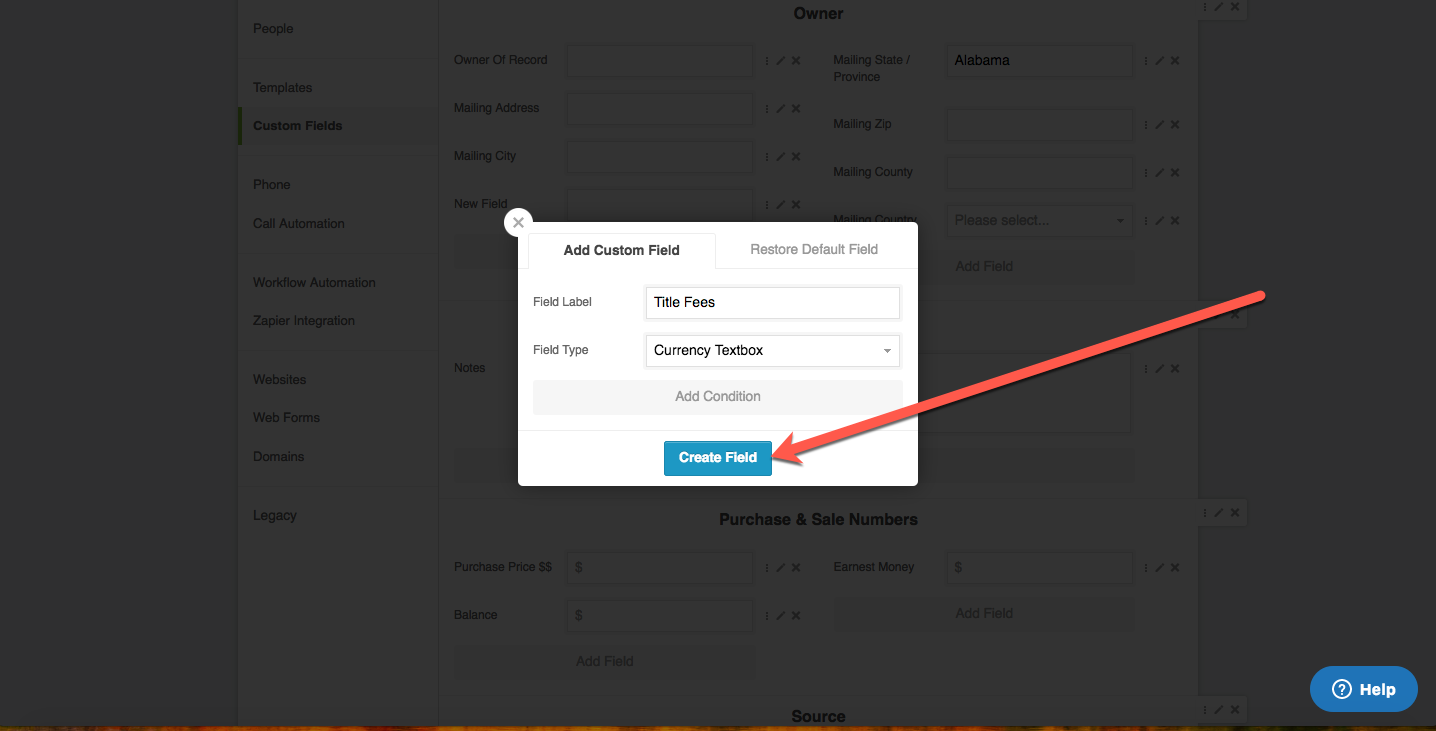The width and height of the screenshot is (1436, 731).
Task: Edit the Purchase & Sale Numbers section
Action: pyautogui.click(x=1219, y=513)
